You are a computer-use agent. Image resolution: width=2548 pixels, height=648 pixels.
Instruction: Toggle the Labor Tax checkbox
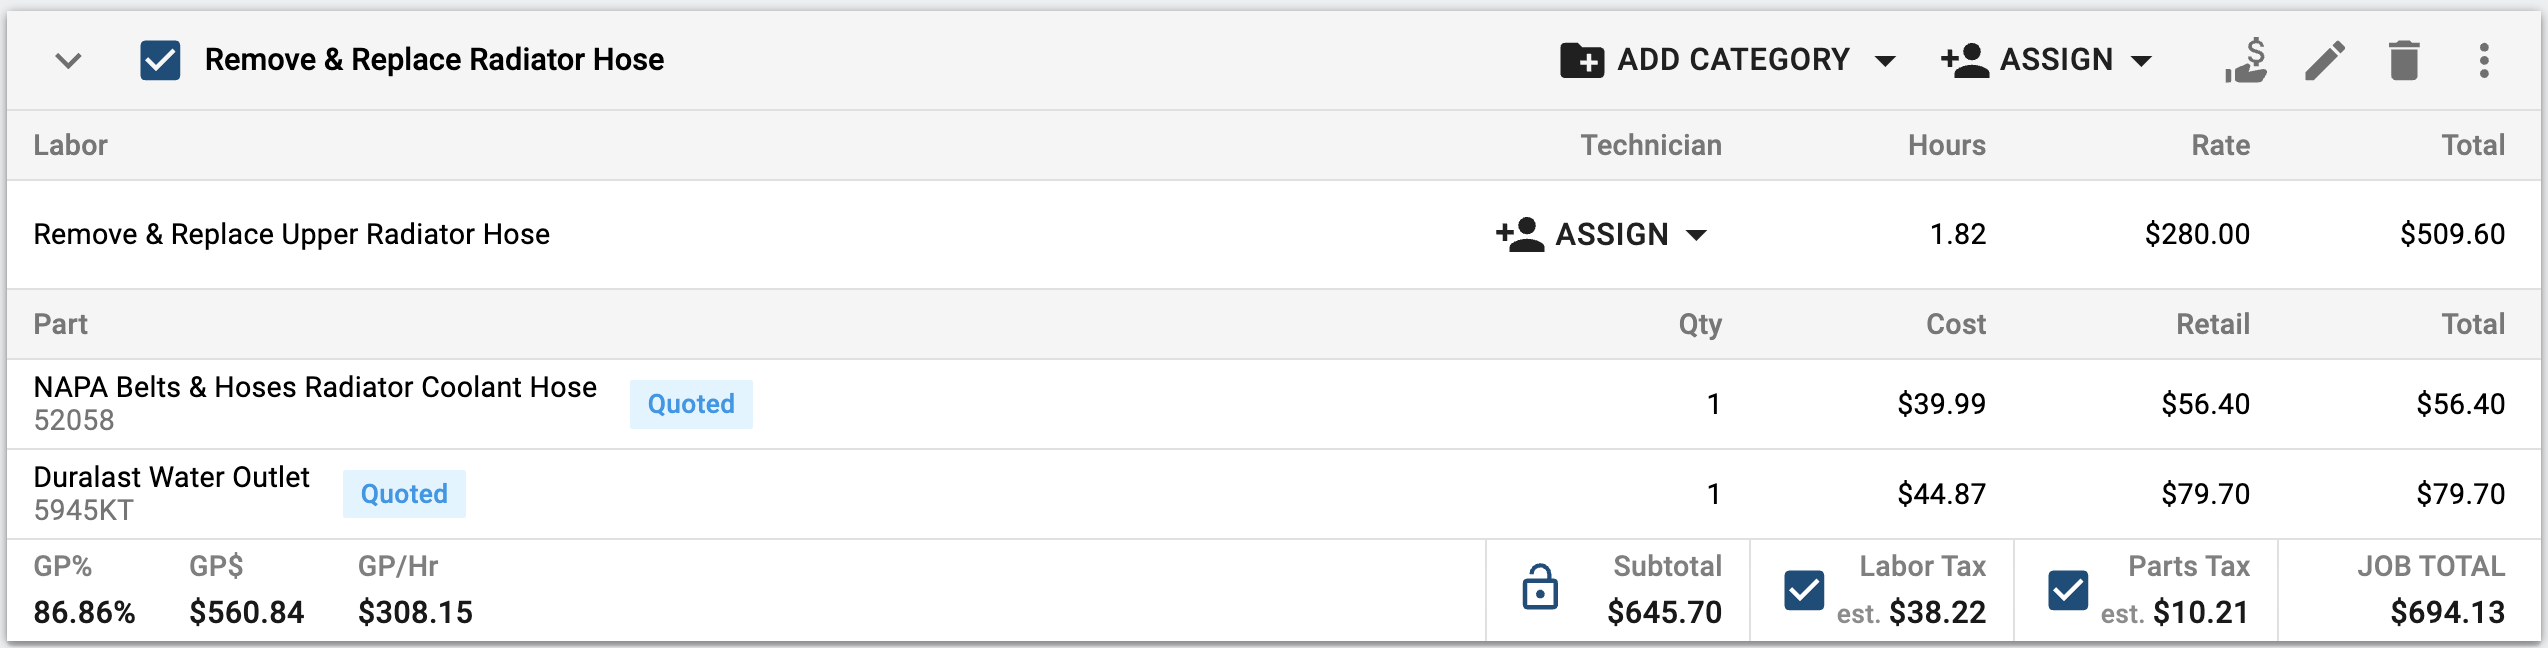1804,590
